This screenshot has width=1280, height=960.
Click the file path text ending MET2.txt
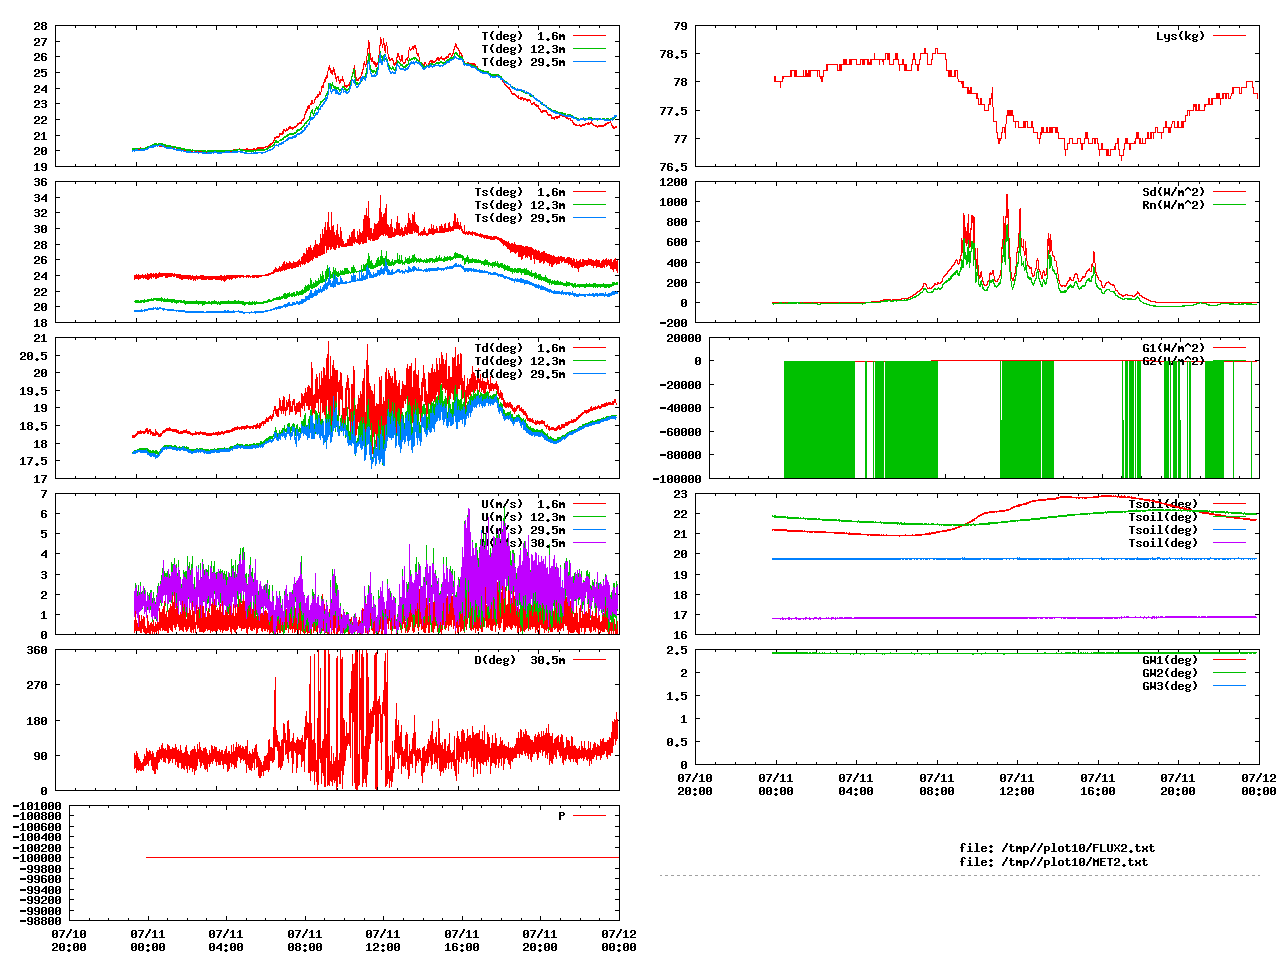point(1053,862)
